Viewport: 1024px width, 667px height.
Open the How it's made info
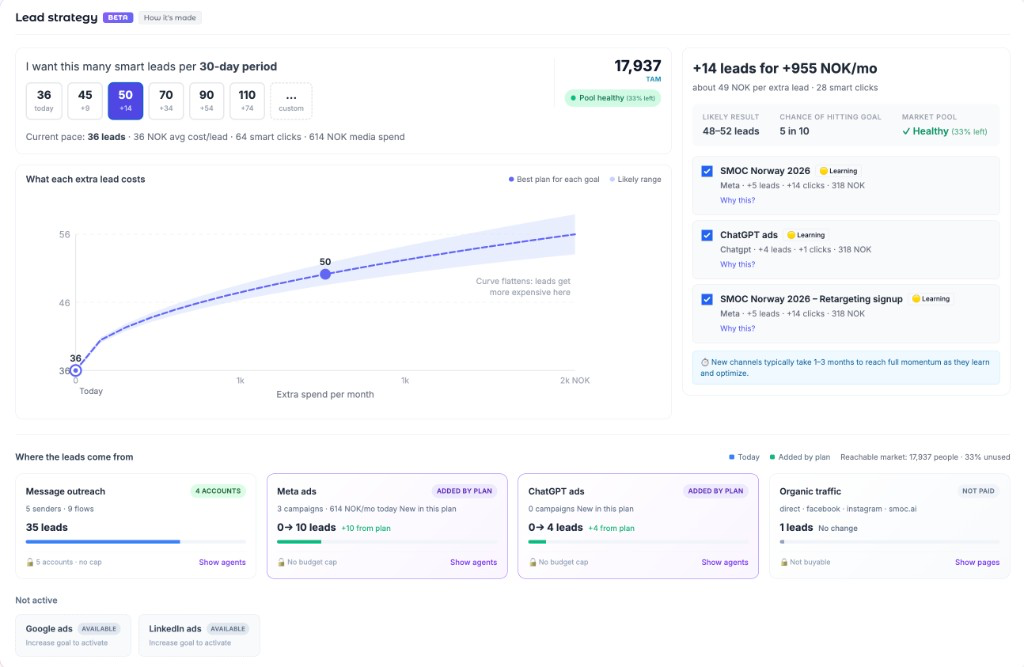[170, 18]
